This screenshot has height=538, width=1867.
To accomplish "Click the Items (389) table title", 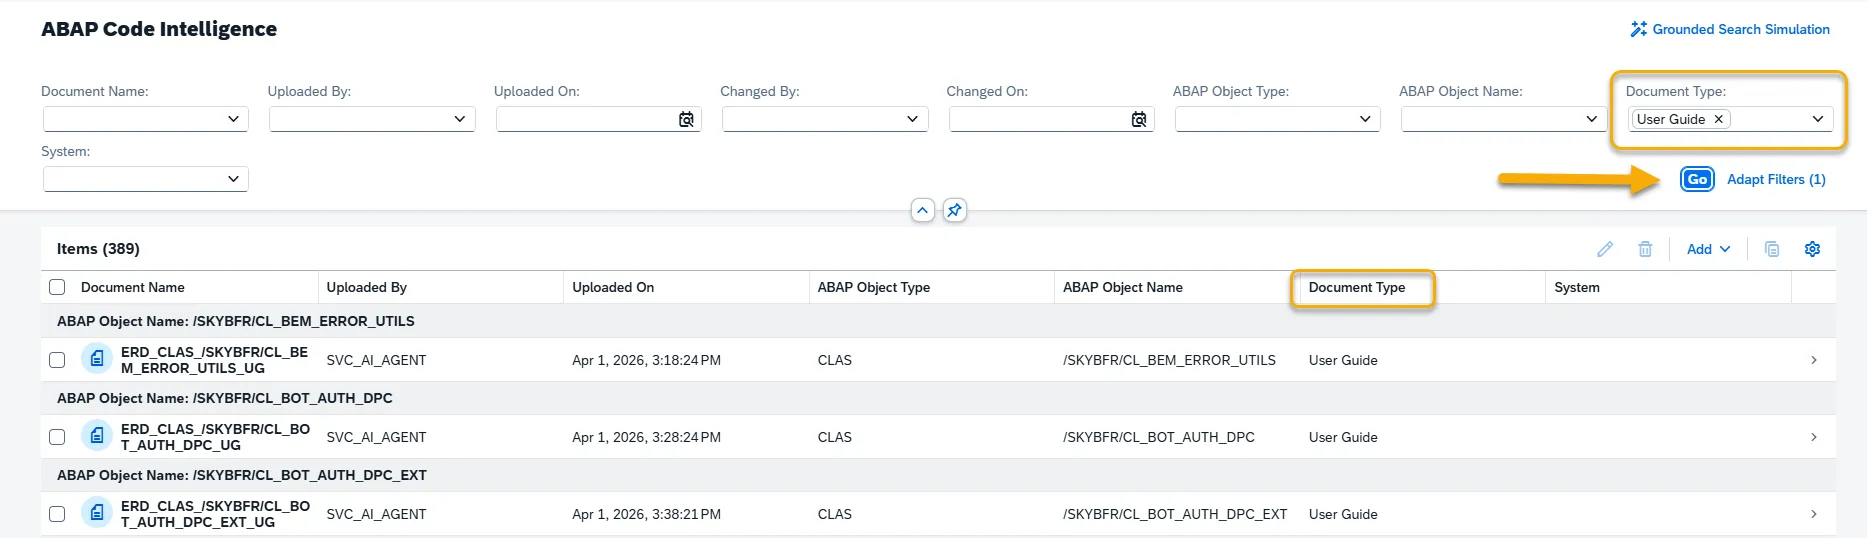I will coord(98,249).
